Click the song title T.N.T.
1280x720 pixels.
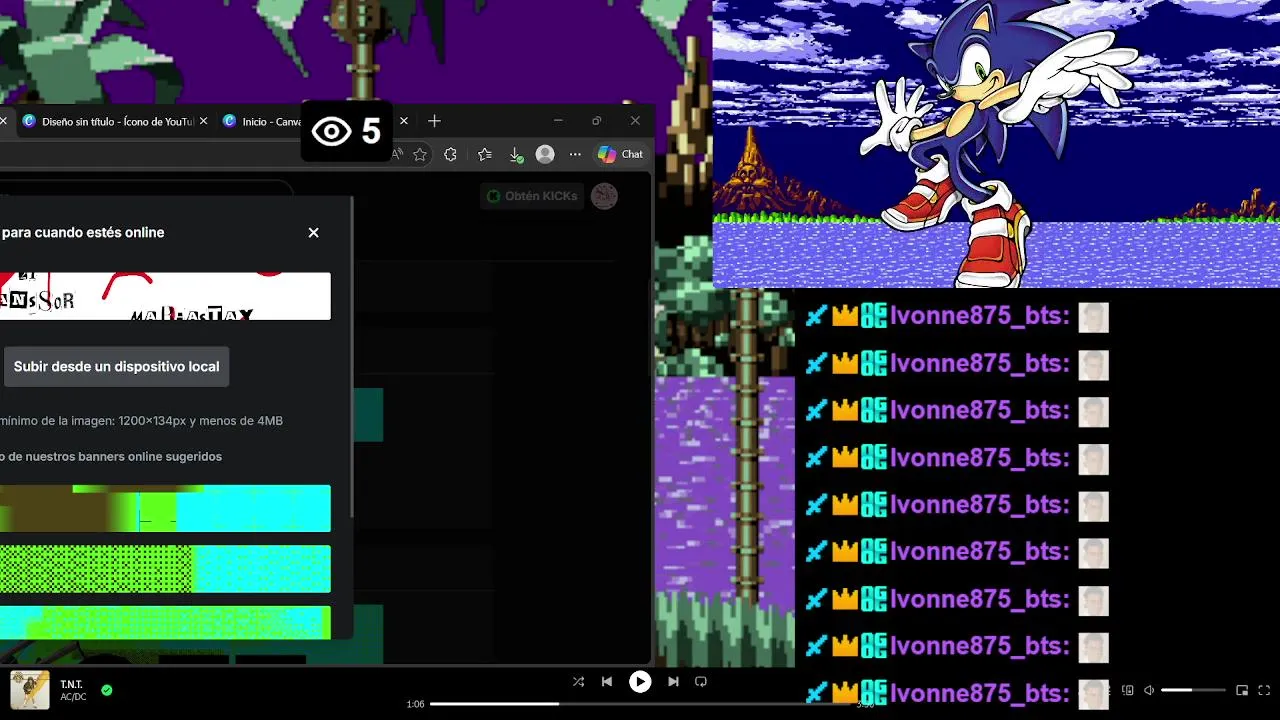(70, 684)
